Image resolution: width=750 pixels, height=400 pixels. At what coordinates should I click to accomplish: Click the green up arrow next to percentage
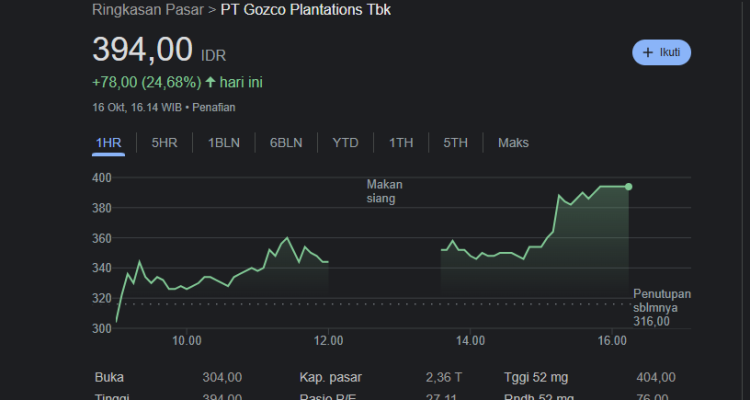coord(210,82)
